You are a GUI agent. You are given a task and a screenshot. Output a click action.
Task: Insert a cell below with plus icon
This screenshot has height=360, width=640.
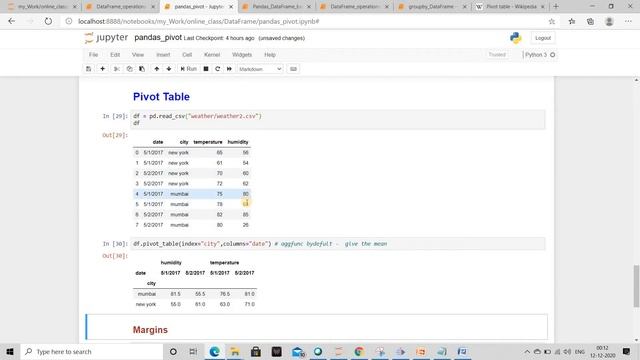(x=102, y=69)
